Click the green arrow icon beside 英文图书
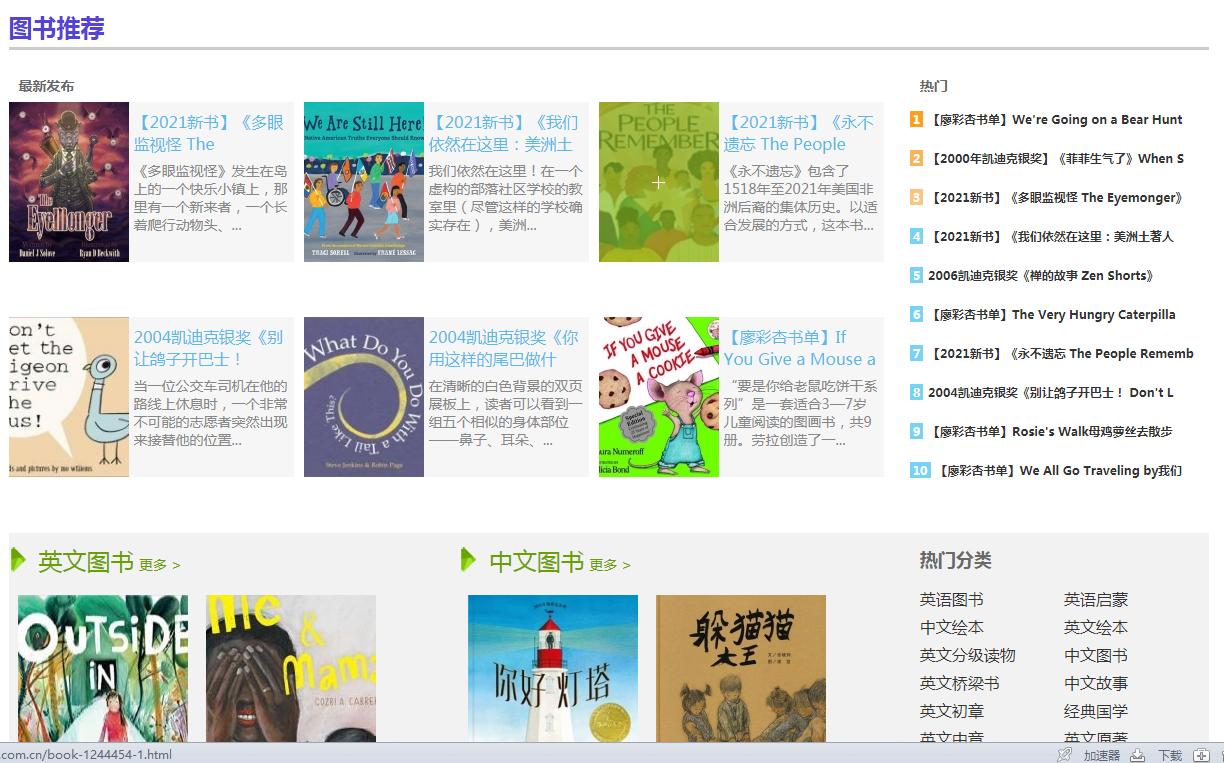 click(x=19, y=561)
